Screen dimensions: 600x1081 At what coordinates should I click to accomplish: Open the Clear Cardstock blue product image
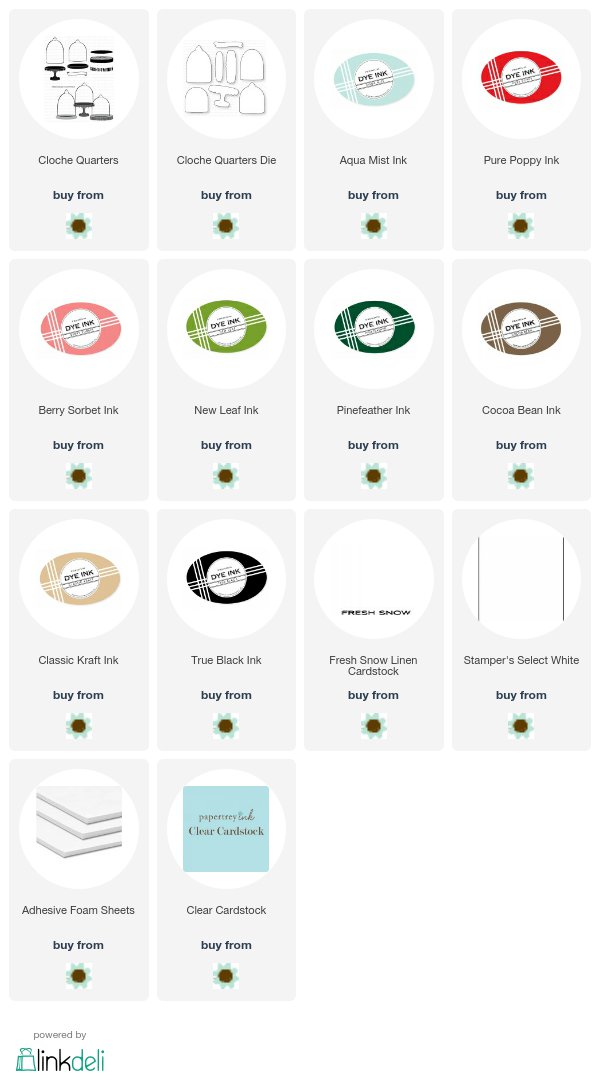pyautogui.click(x=226, y=829)
